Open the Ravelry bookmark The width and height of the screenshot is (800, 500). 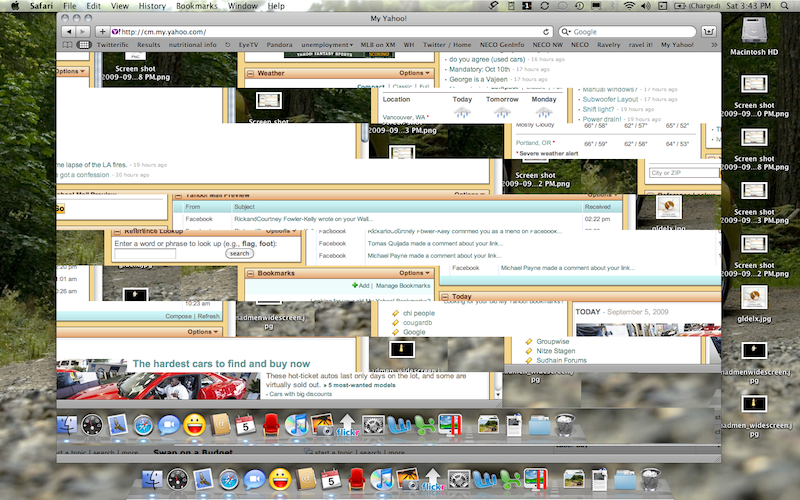609,45
